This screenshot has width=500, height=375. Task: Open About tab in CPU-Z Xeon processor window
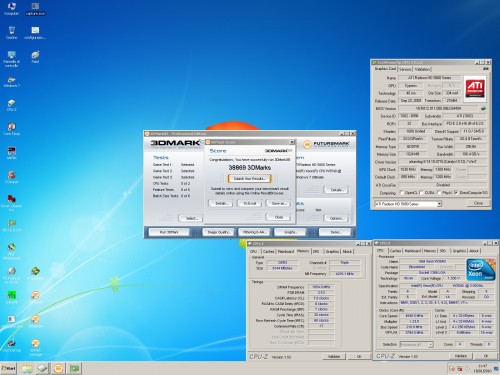click(x=474, y=251)
